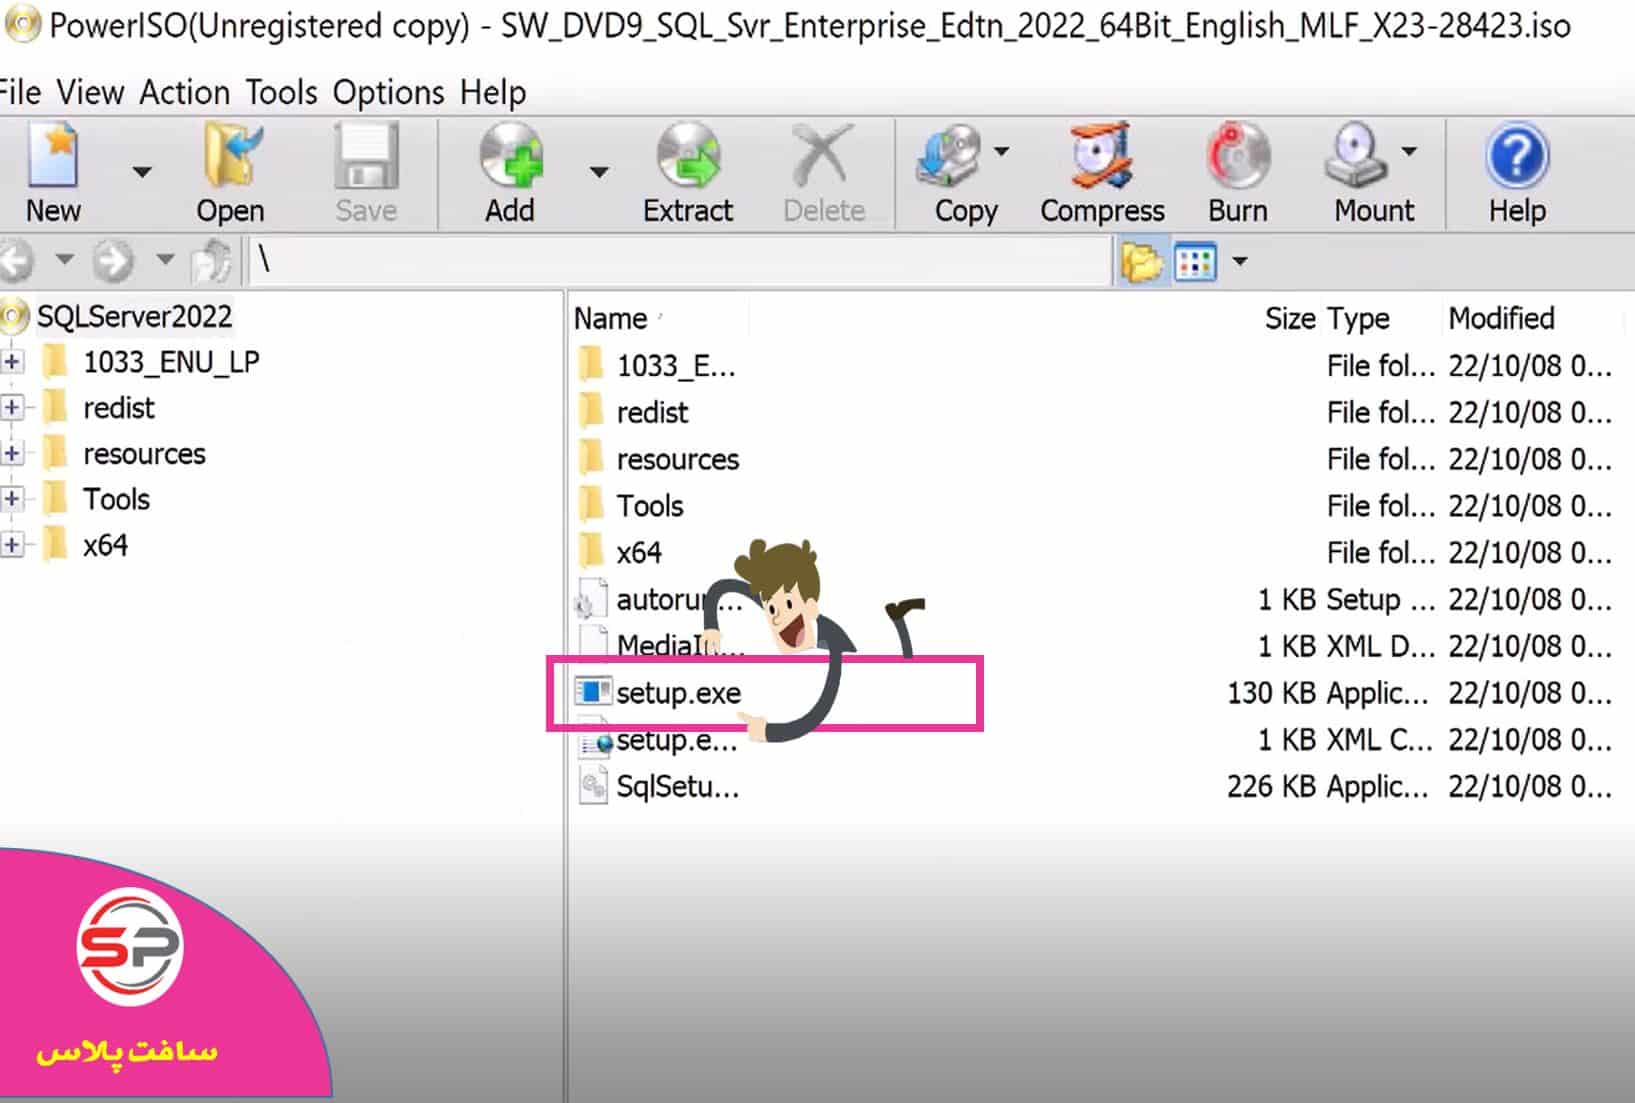Click the view mode icon
The image size is (1635, 1103).
(x=1195, y=262)
